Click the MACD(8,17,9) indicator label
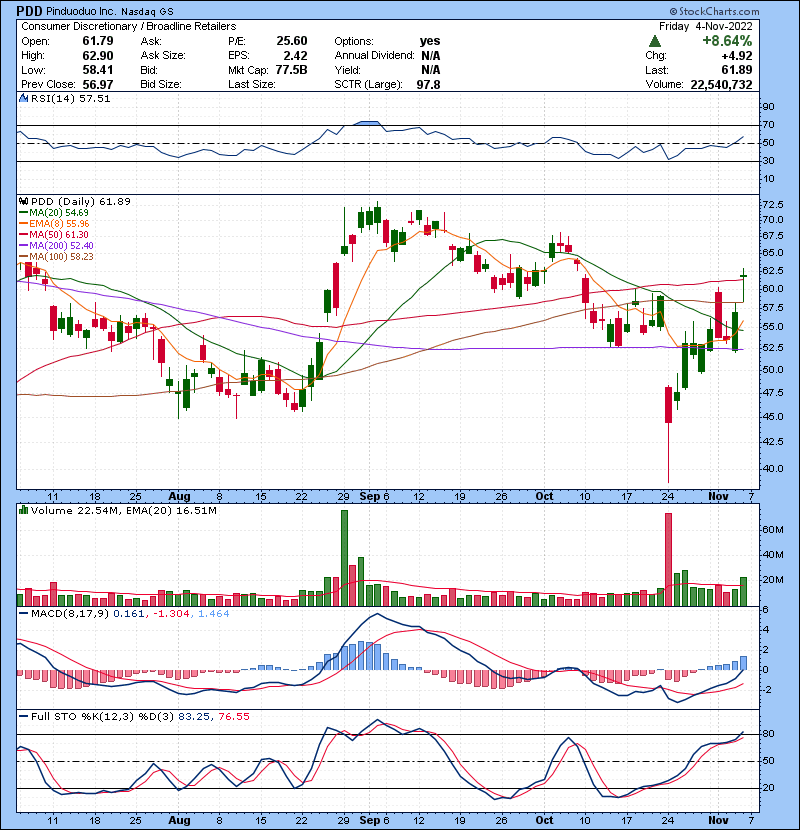The width and height of the screenshot is (800, 830). [70, 614]
